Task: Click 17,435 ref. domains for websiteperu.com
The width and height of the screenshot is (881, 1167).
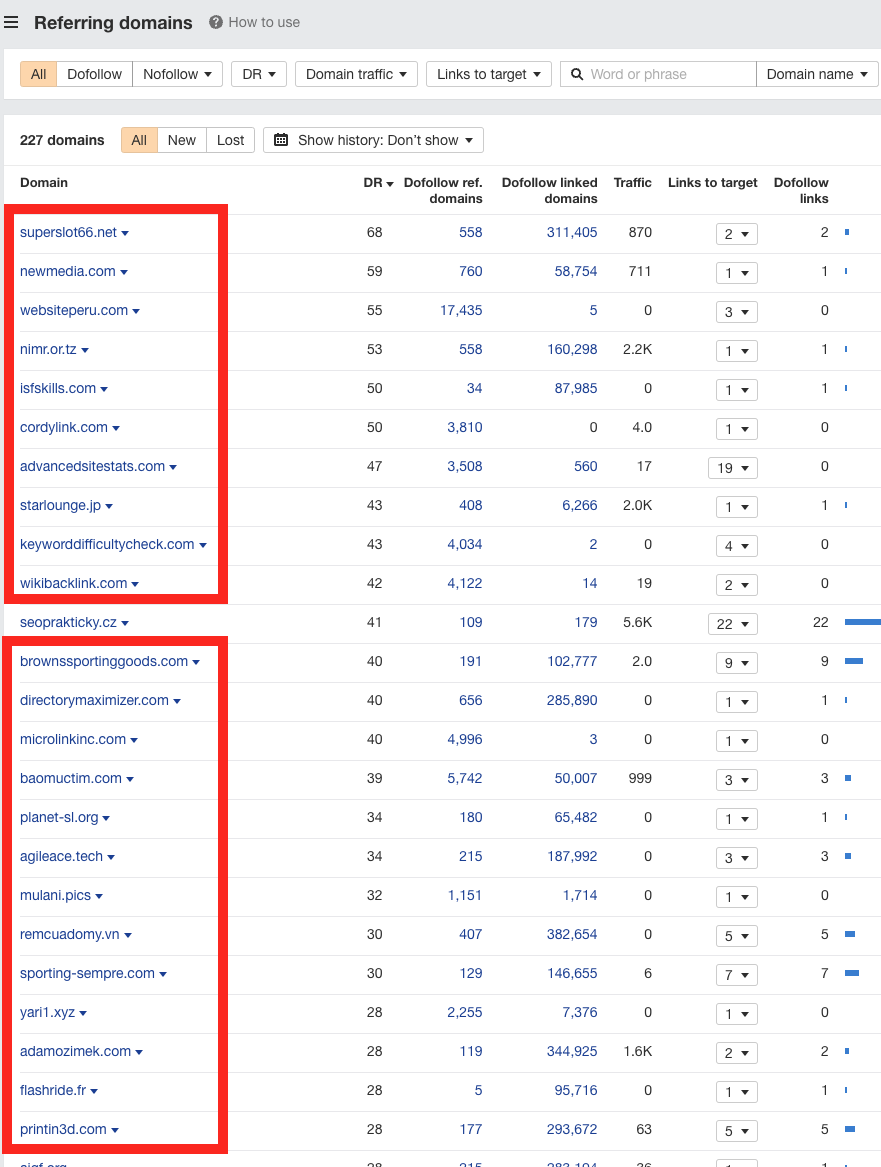Action: click(461, 310)
